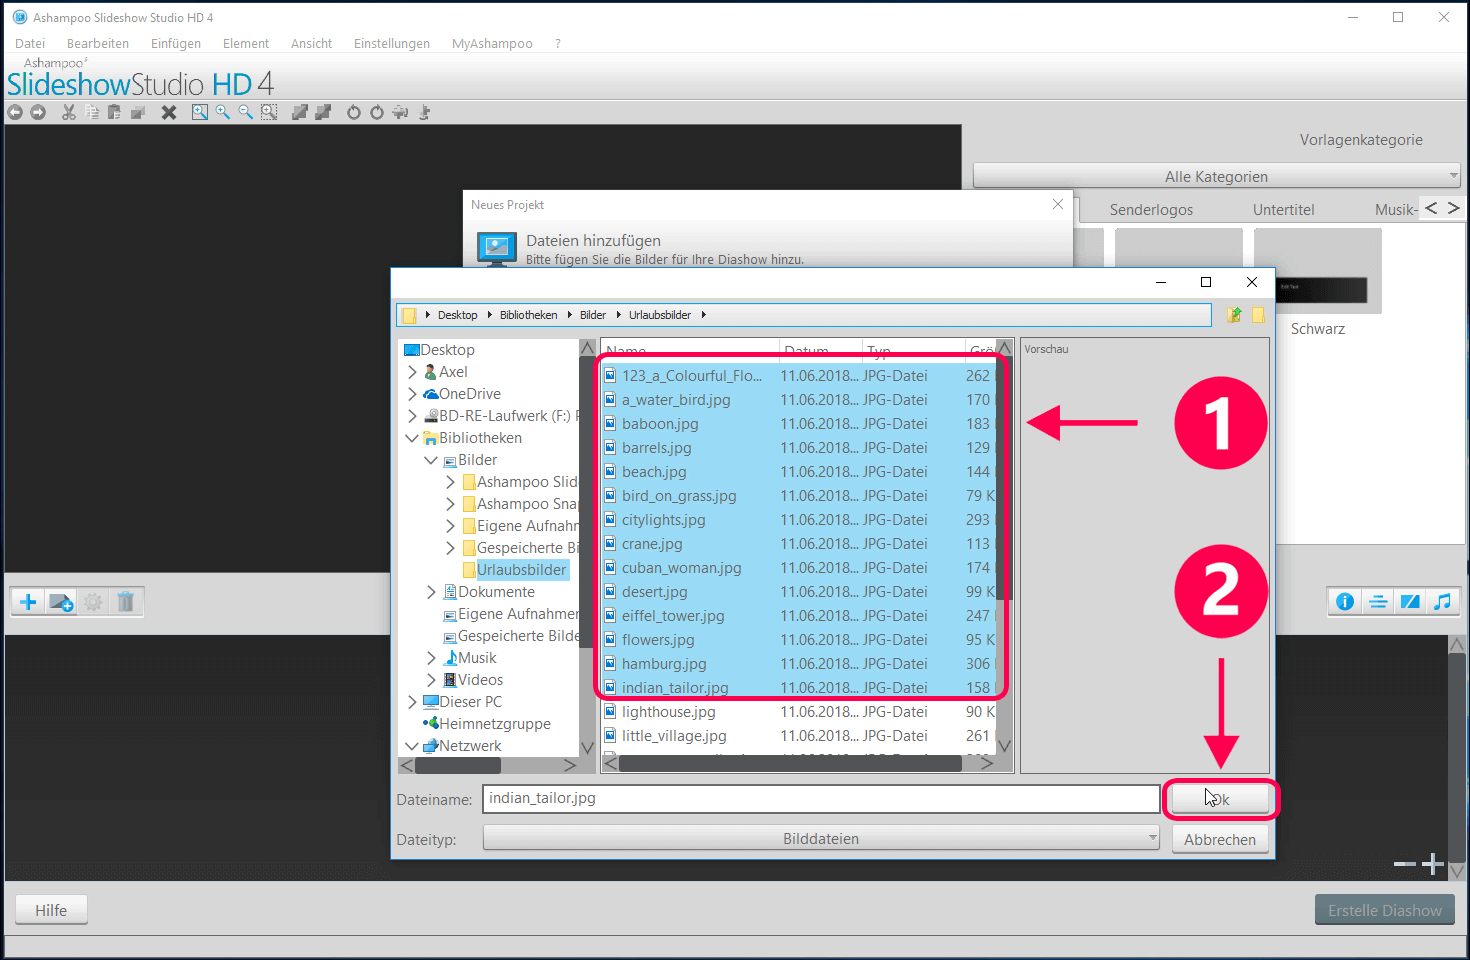The height and width of the screenshot is (960, 1470).
Task: Click the zoom-to-fit magnifier icon
Action: pyautogui.click(x=200, y=112)
